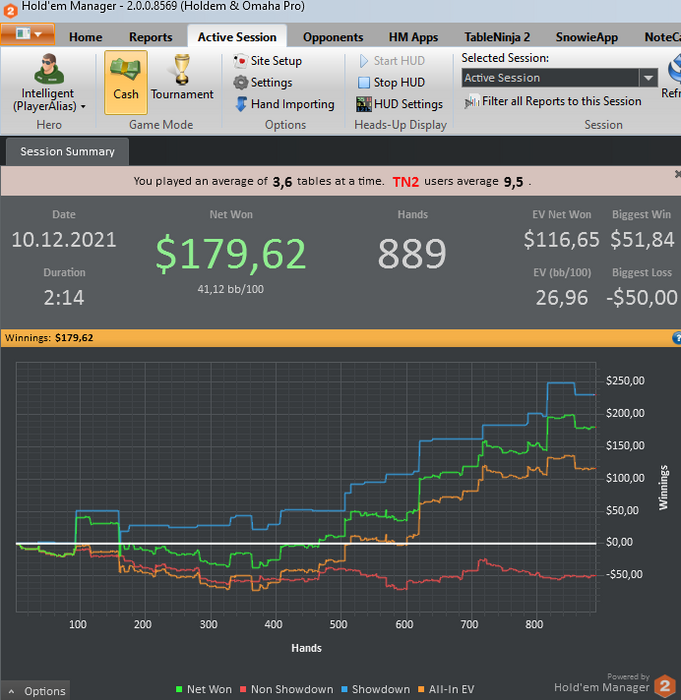This screenshot has height=700, width=681.
Task: Open the TableNinja 2 ribbon tab
Action: [497, 37]
